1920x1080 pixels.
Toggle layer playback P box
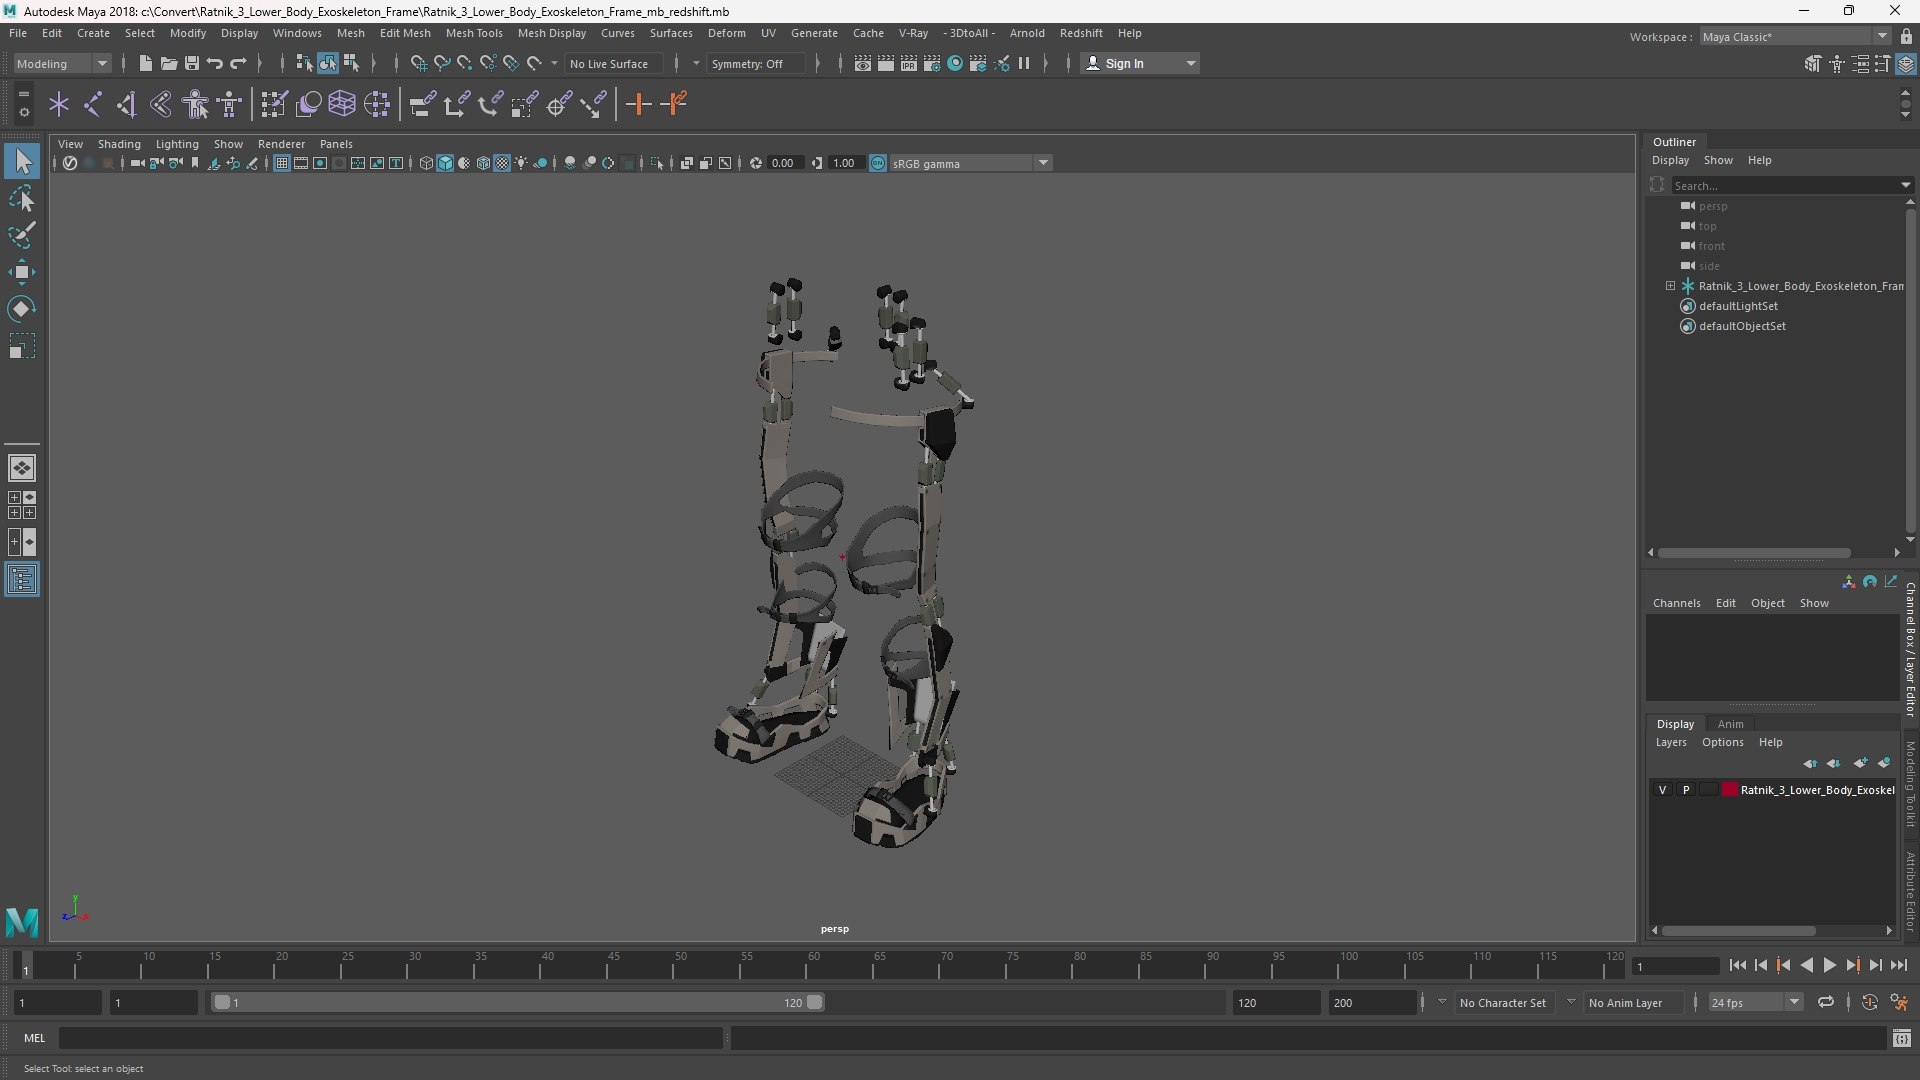(x=1686, y=790)
